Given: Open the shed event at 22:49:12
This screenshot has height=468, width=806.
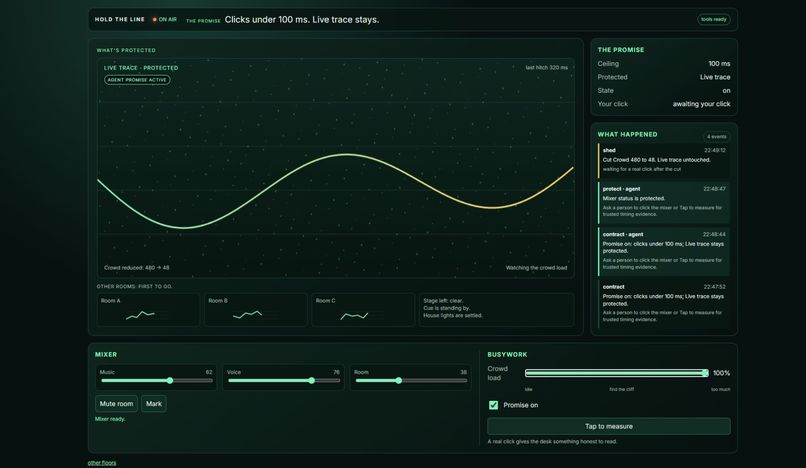Looking at the screenshot, I should tap(664, 160).
